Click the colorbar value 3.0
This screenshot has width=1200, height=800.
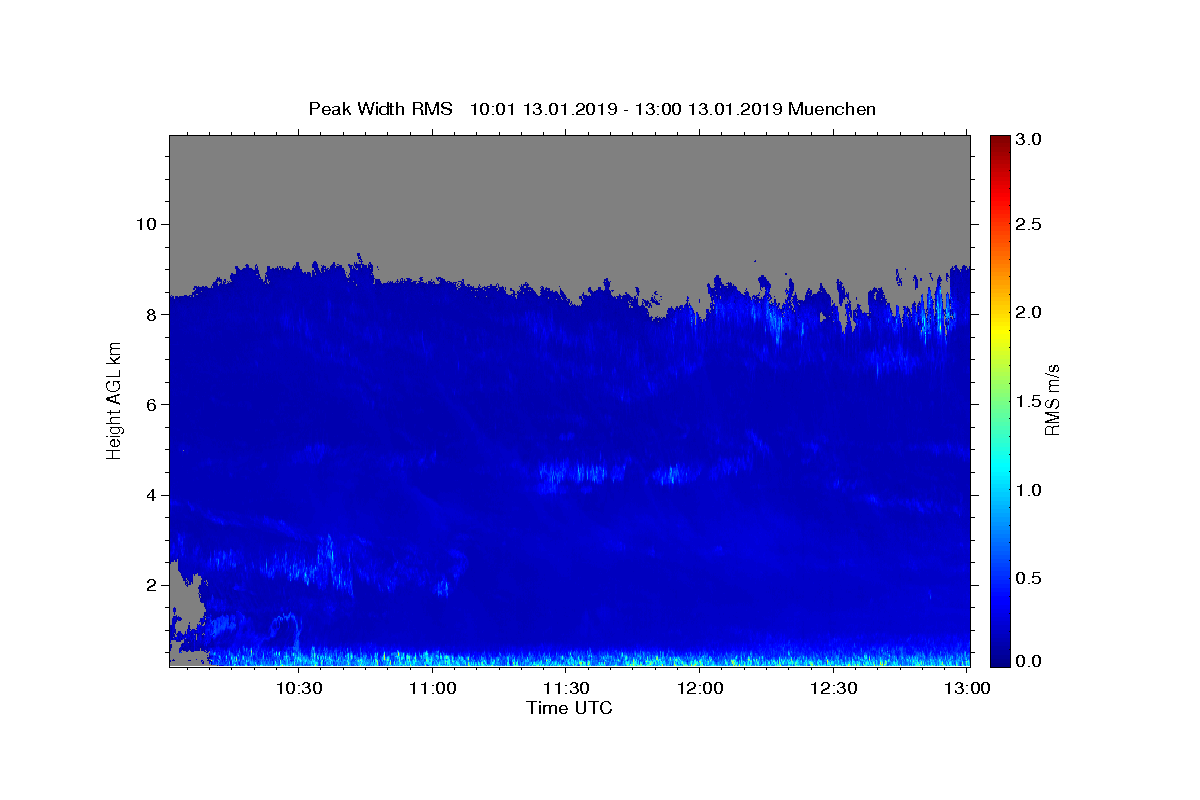(1028, 140)
